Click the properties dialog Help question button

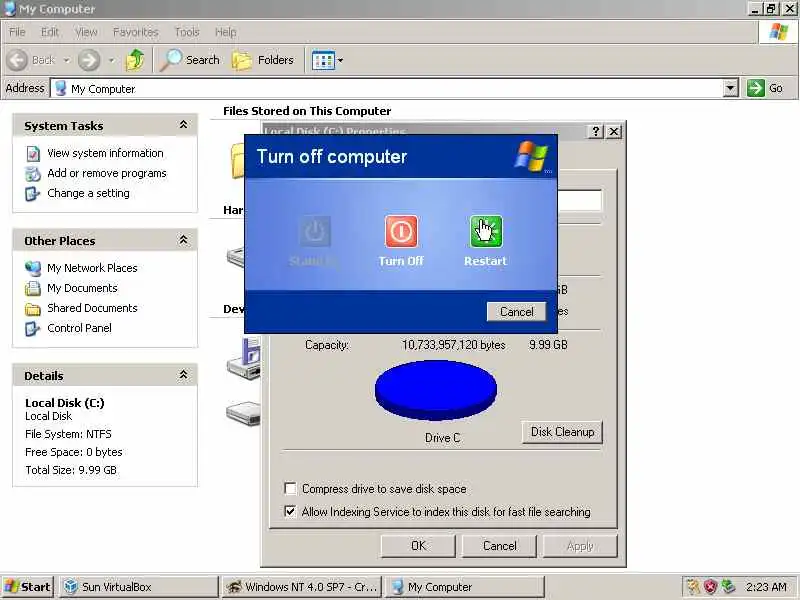pos(595,132)
